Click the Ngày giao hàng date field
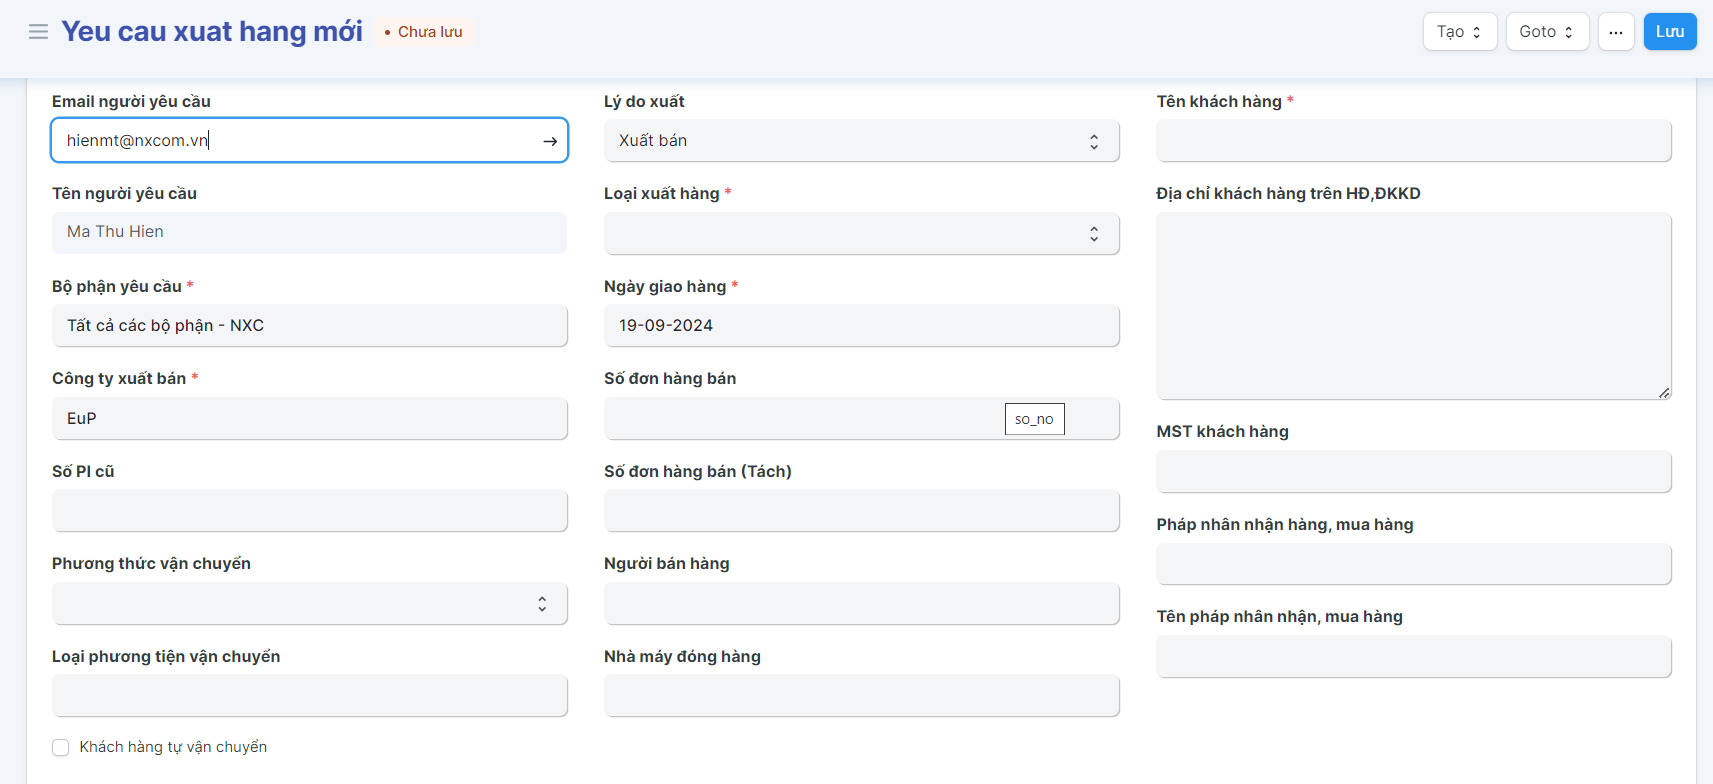 tap(860, 326)
